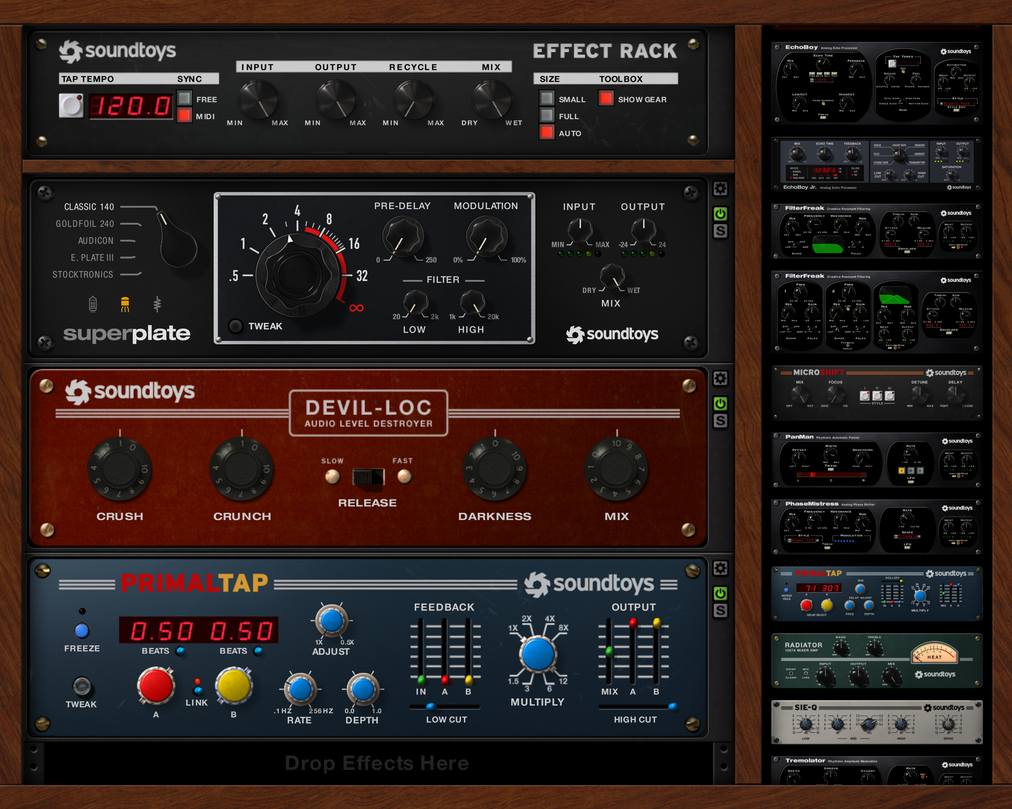Click the Low Cut slider
This screenshot has width=1012, height=809.
click(x=445, y=707)
